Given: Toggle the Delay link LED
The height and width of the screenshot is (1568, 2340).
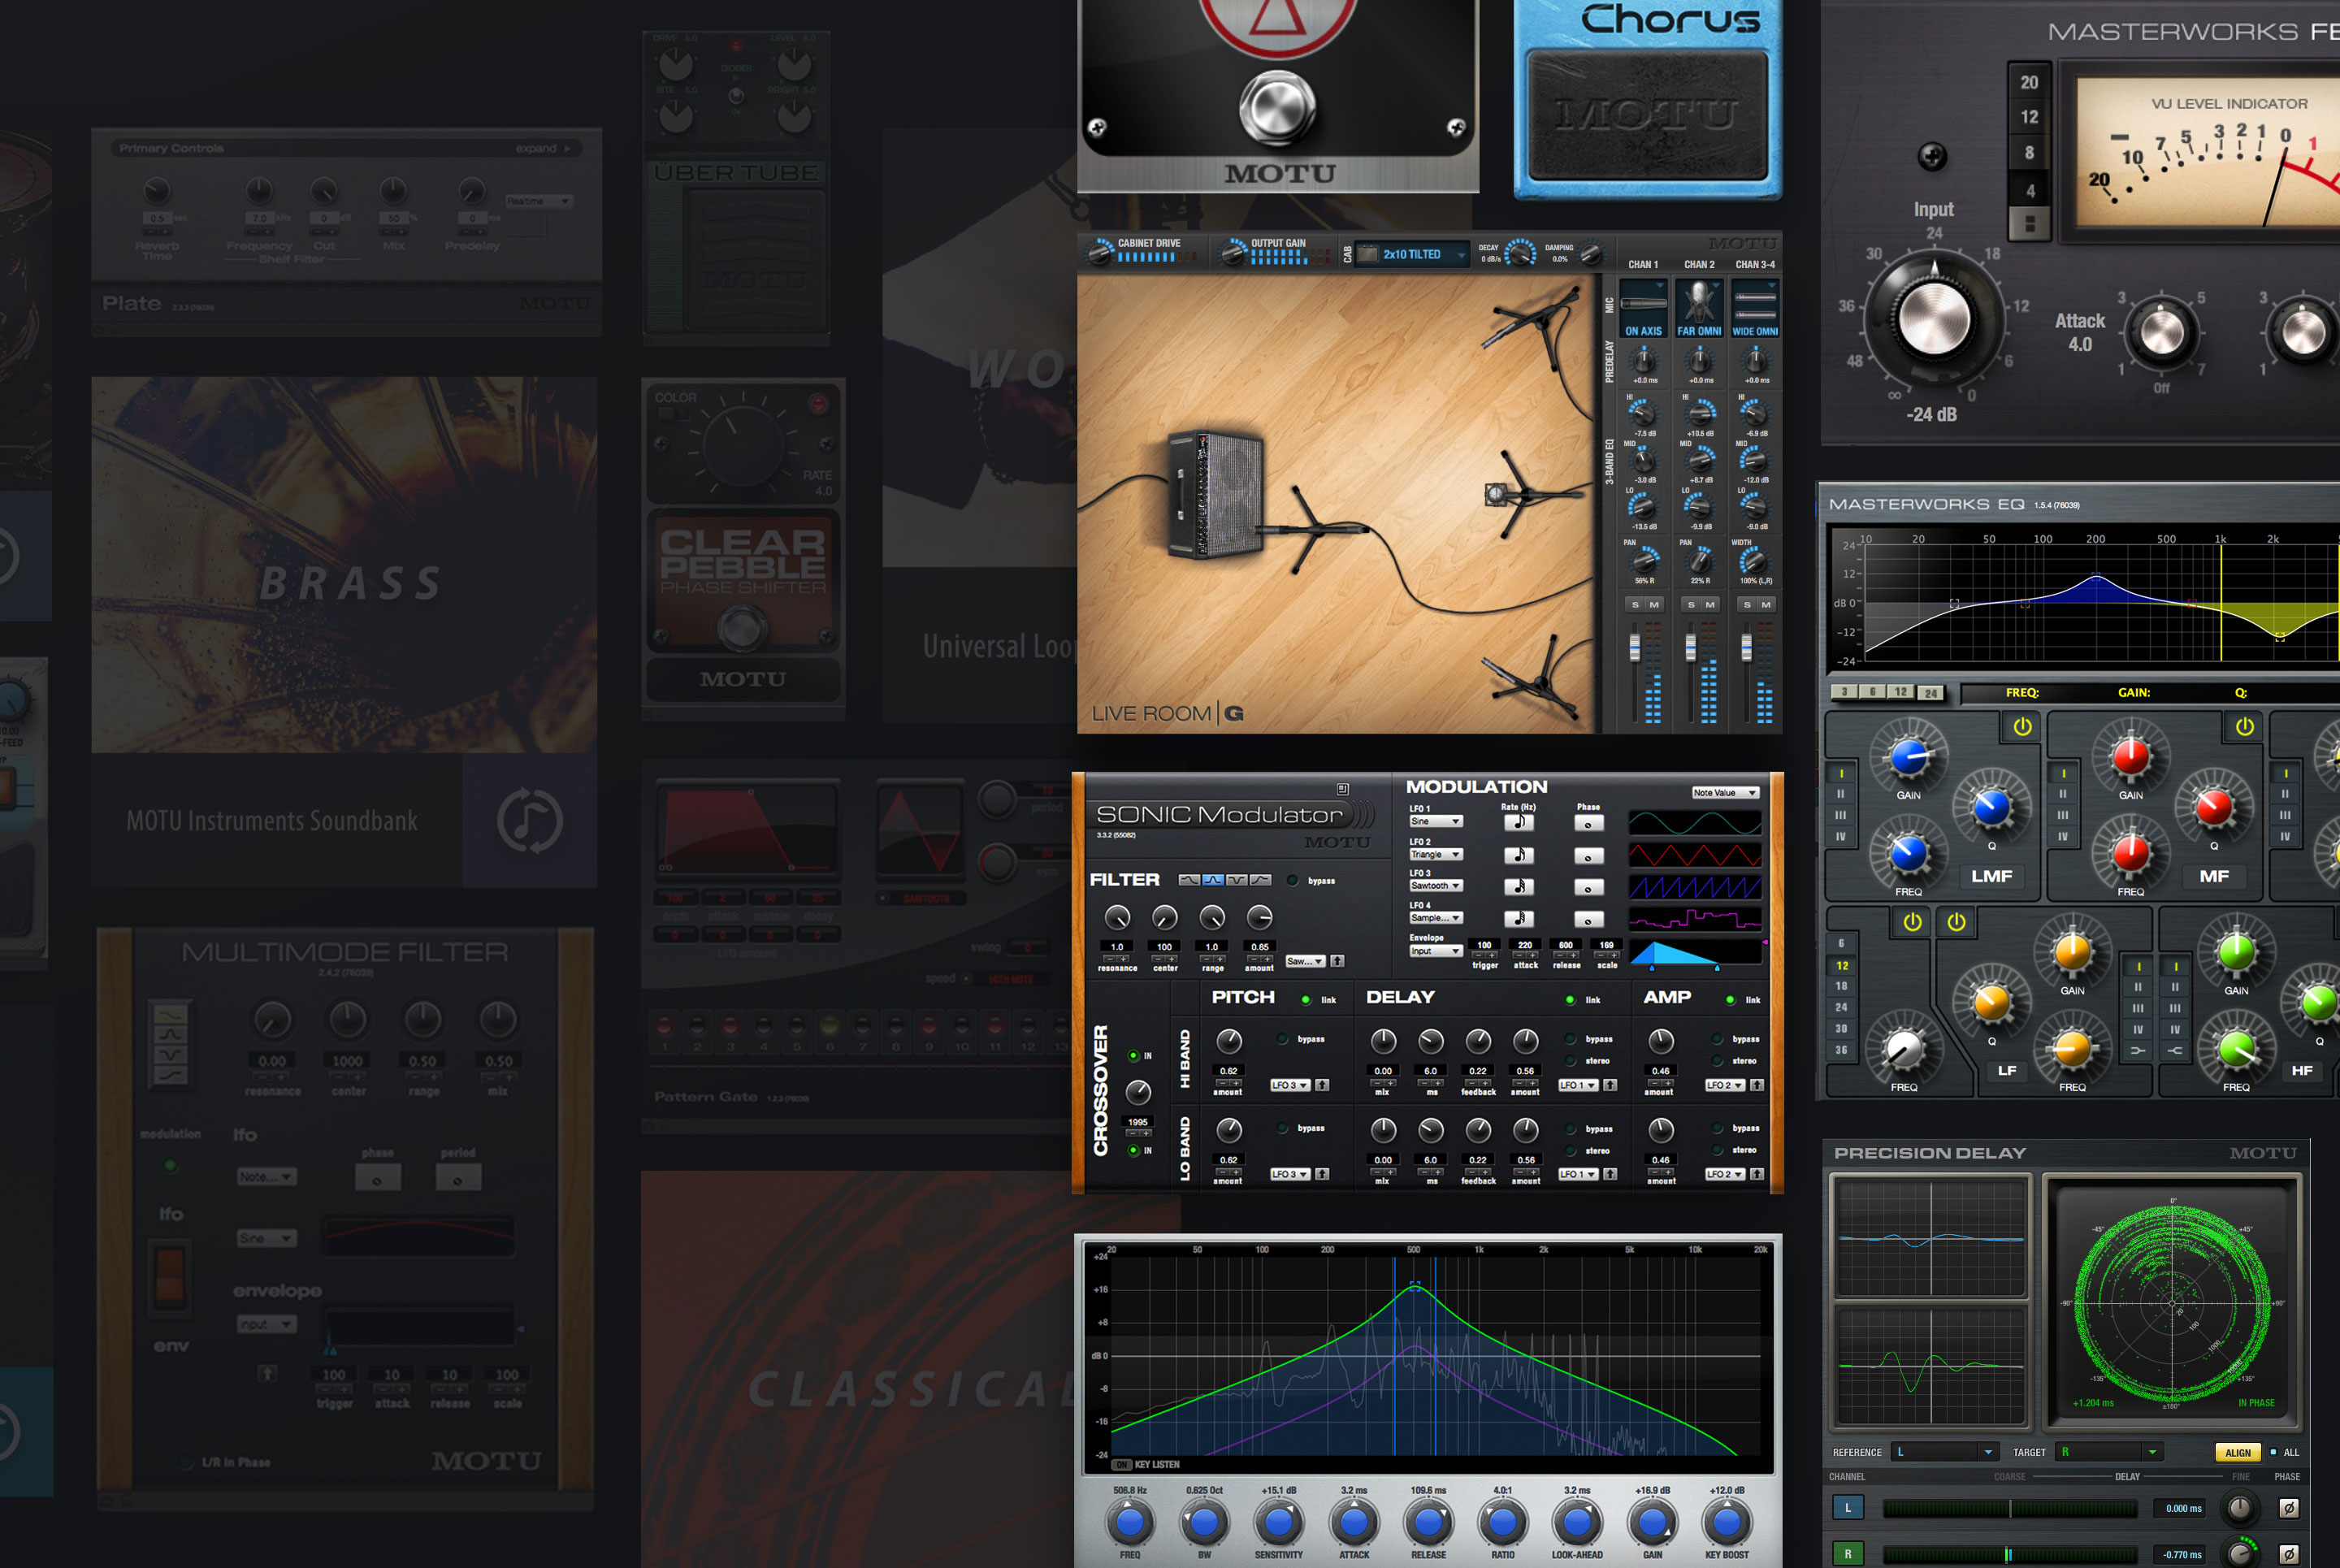Looking at the screenshot, I should pyautogui.click(x=1570, y=1000).
